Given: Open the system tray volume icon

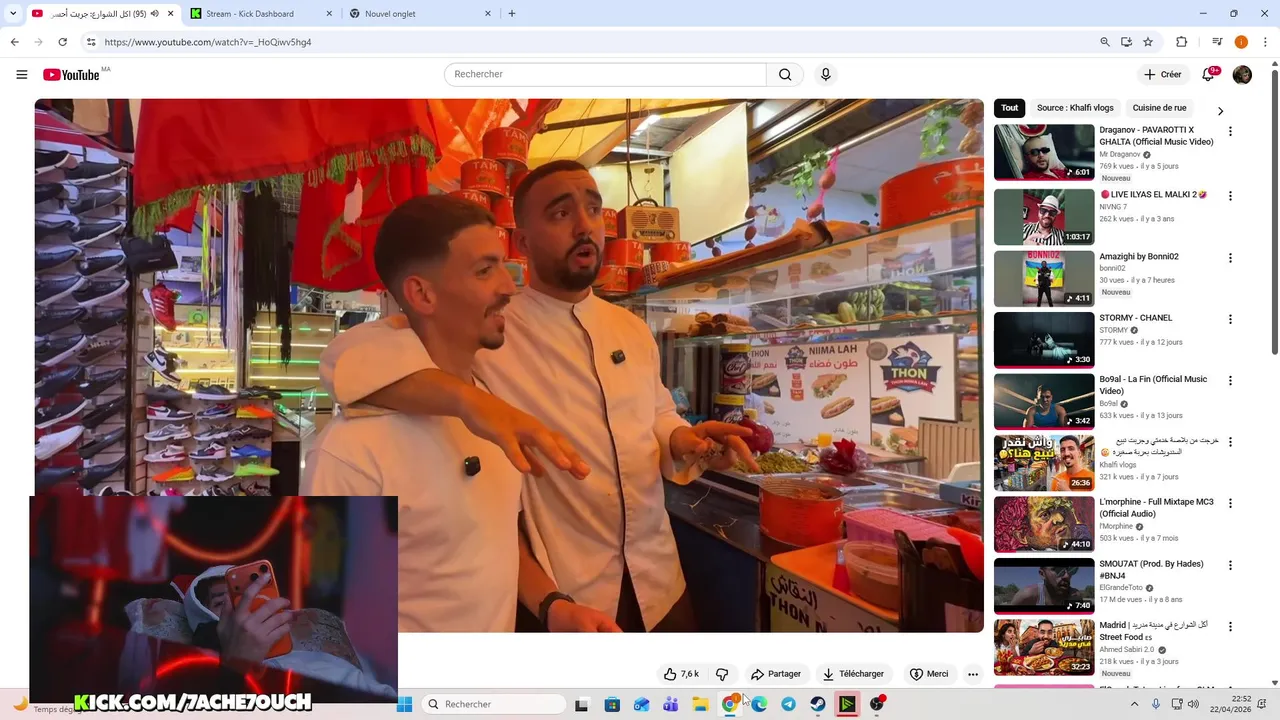Looking at the screenshot, I should point(1192,704).
